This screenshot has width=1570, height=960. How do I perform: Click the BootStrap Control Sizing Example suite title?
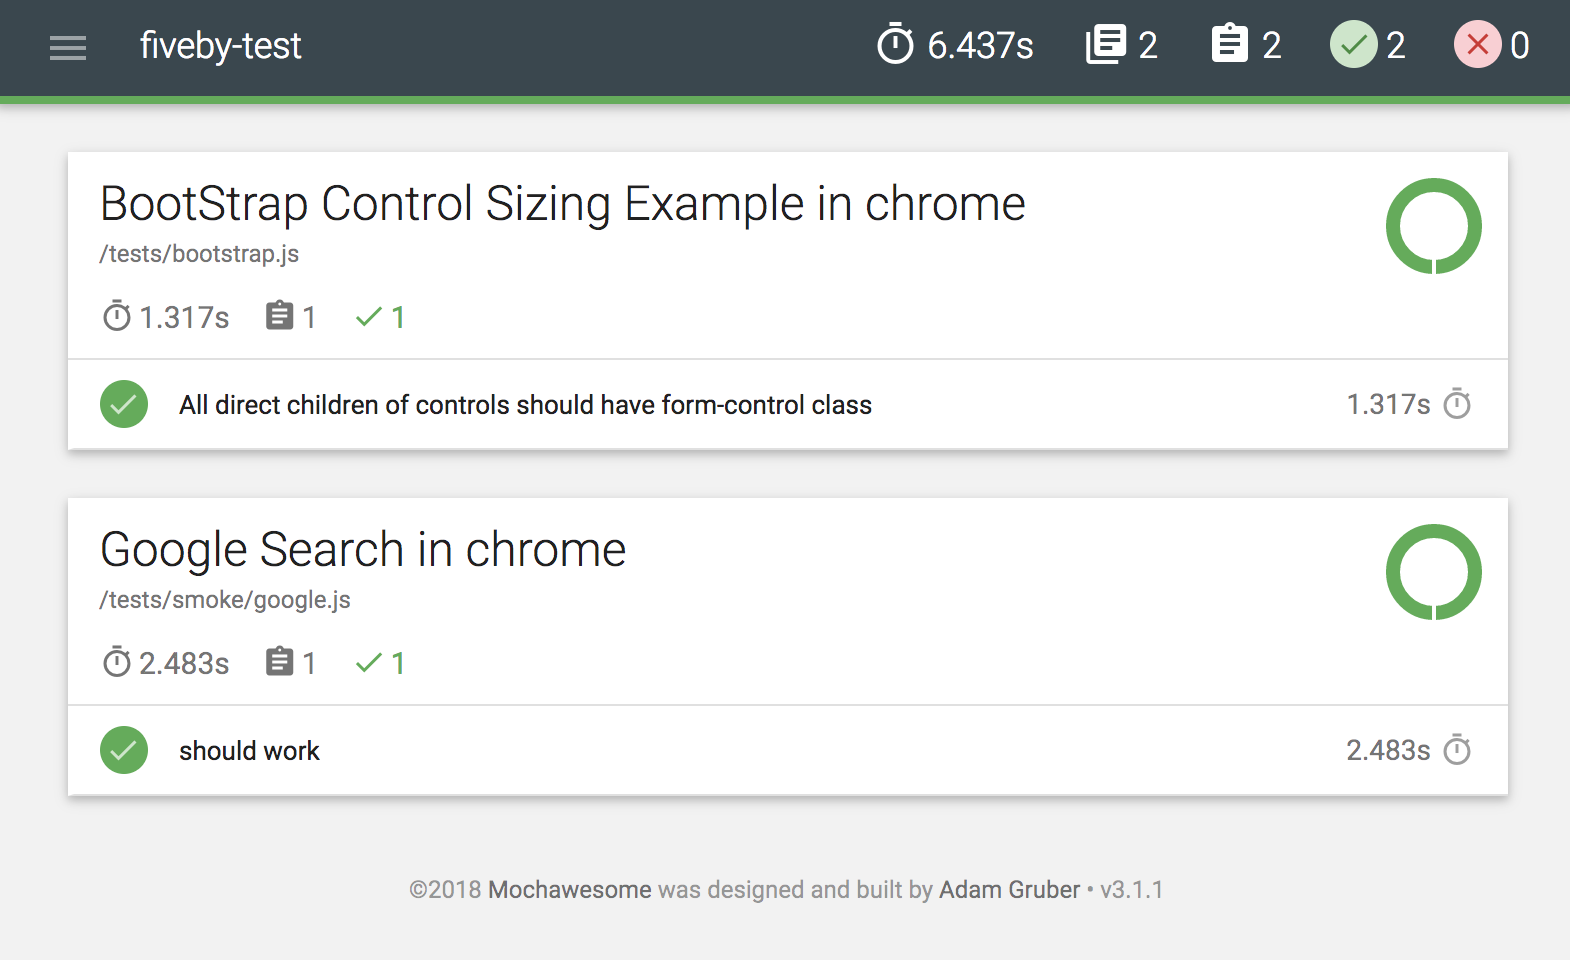click(x=563, y=204)
